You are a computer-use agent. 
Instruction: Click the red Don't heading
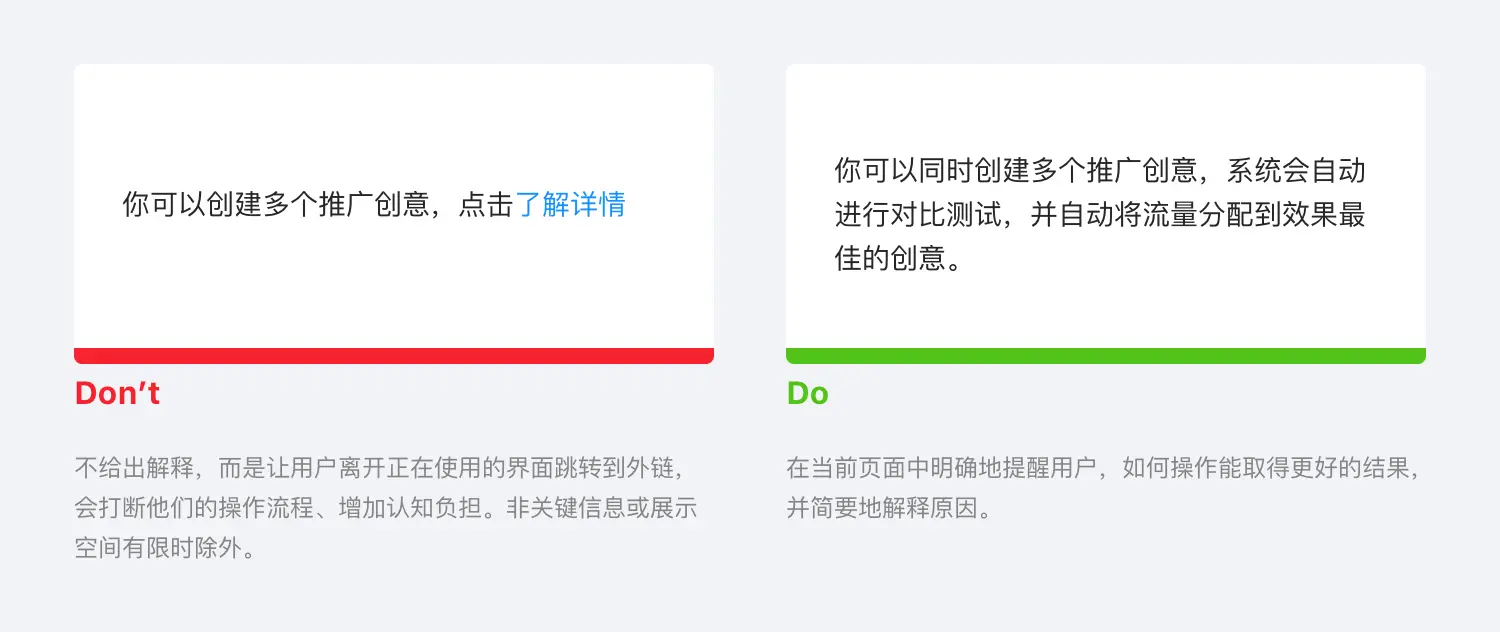coord(117,394)
